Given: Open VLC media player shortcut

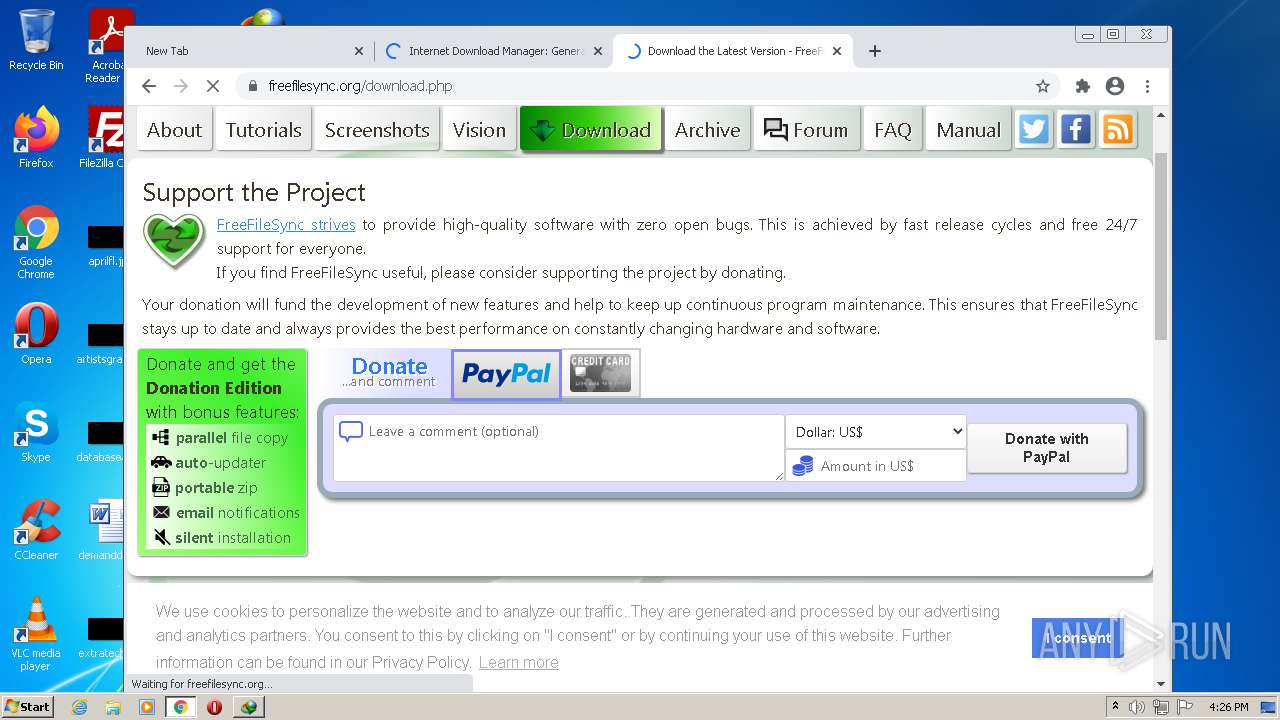Looking at the screenshot, I should pyautogui.click(x=36, y=634).
